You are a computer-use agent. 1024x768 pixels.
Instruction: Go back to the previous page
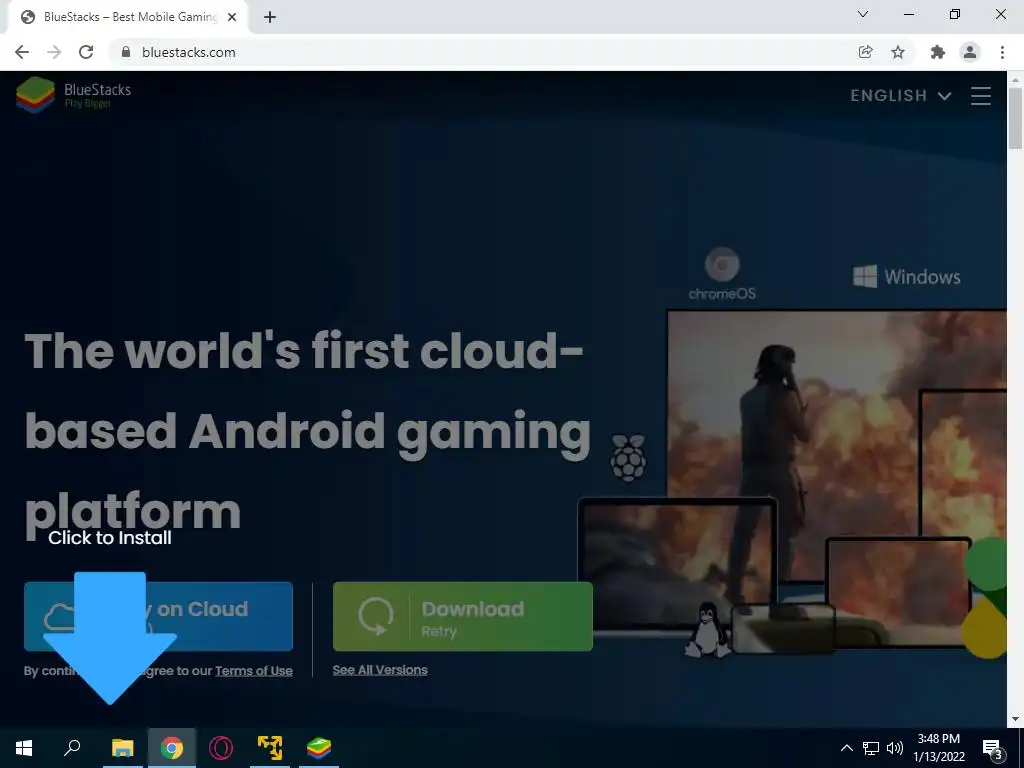(x=22, y=52)
